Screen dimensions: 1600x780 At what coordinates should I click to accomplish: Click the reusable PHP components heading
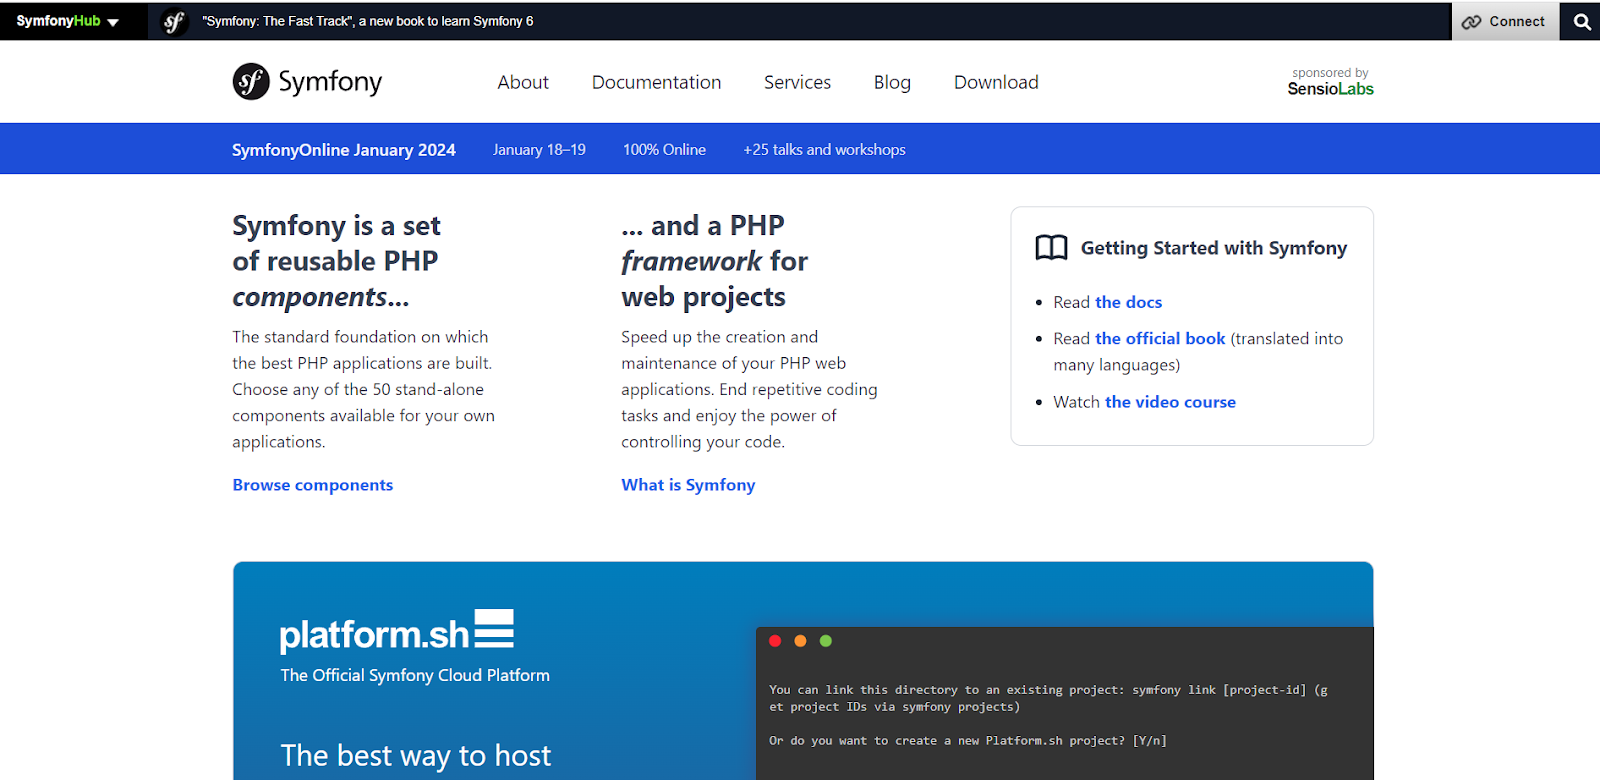tap(337, 261)
